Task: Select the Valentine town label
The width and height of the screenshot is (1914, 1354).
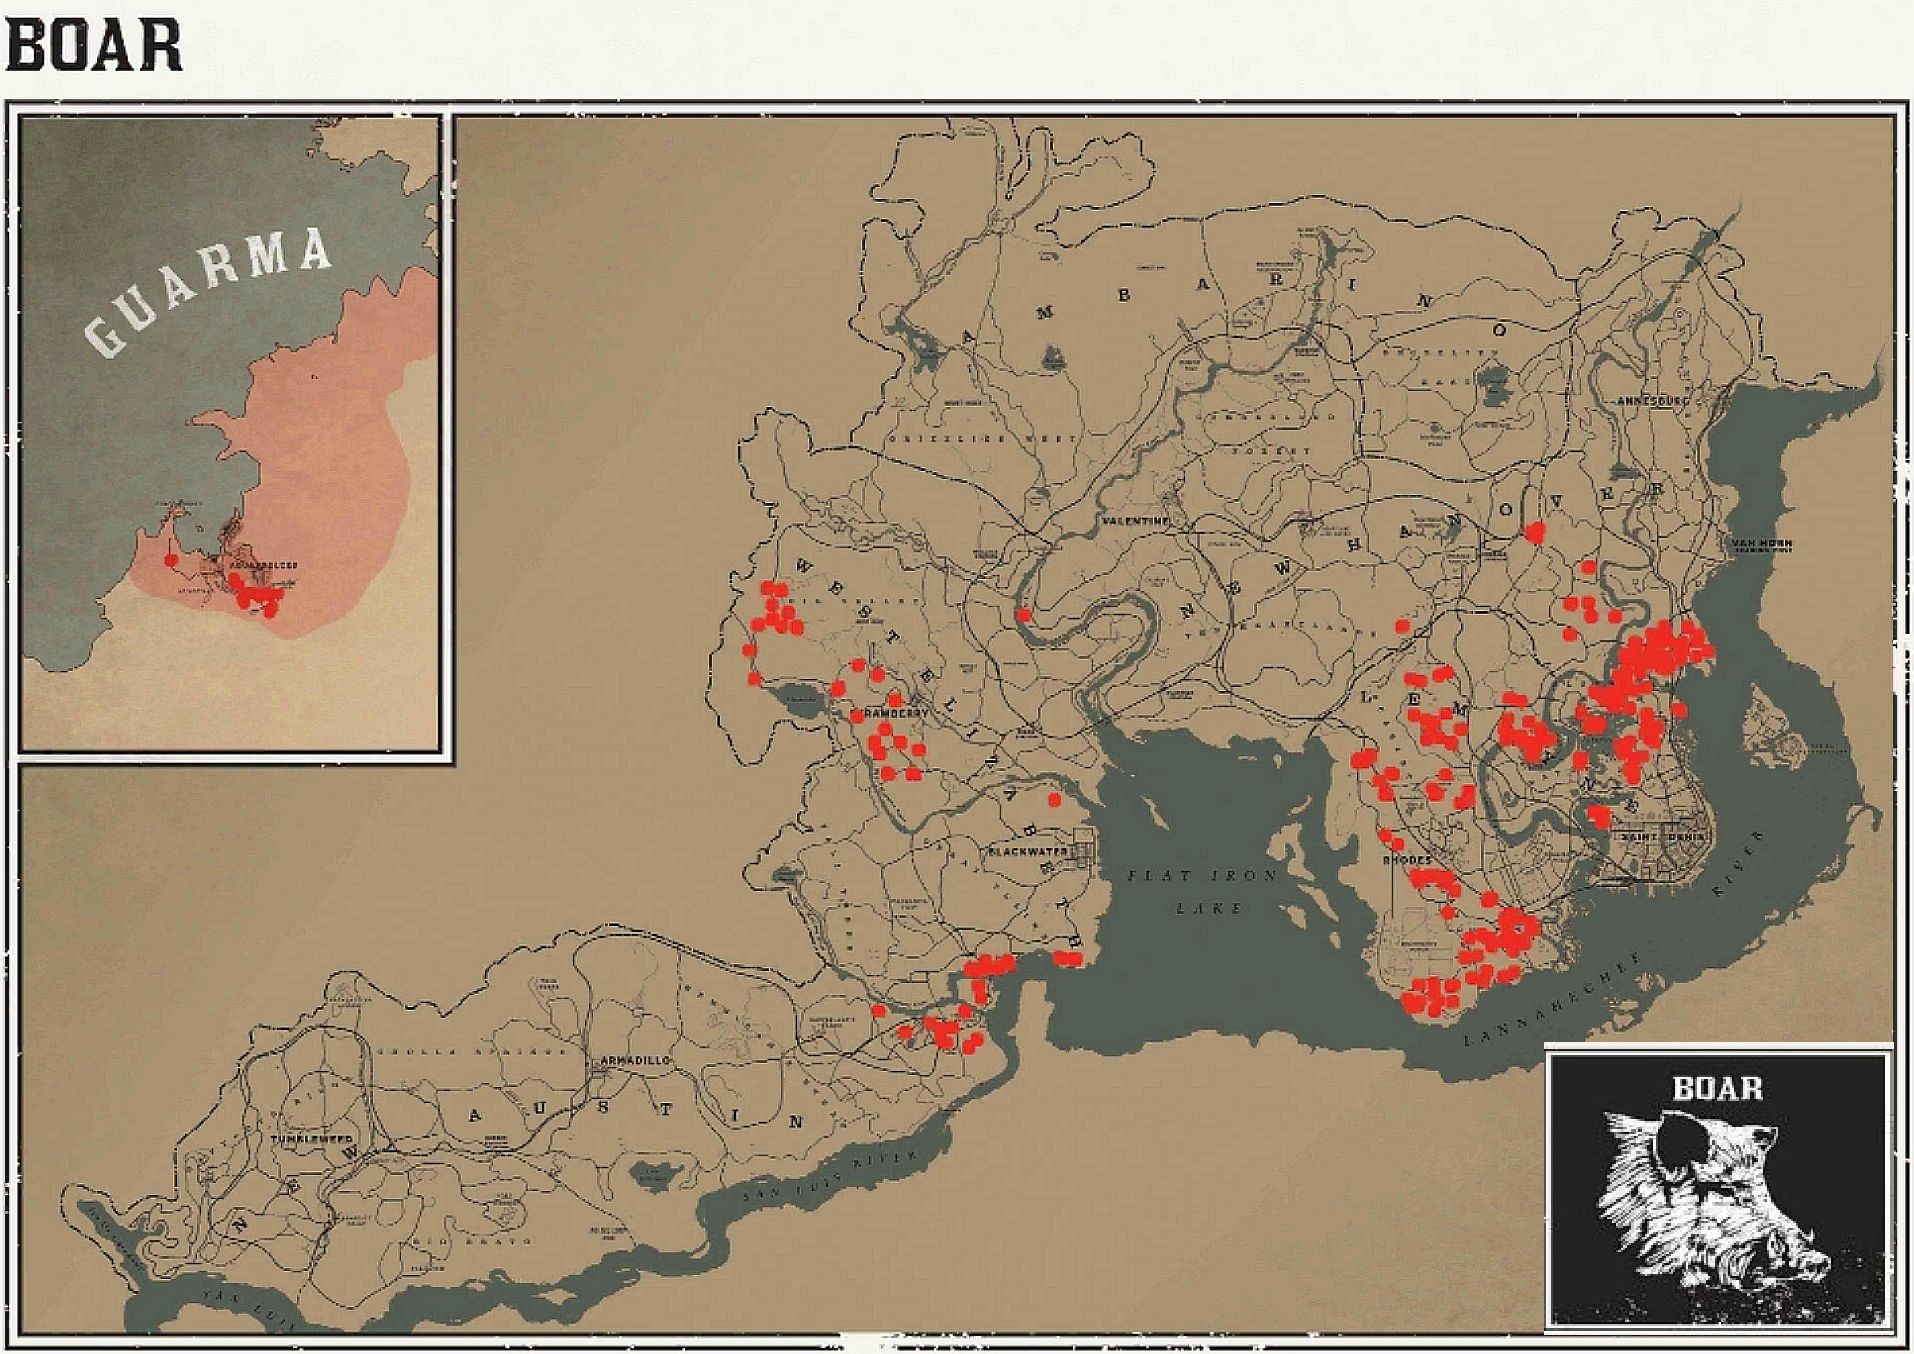Action: pyautogui.click(x=1135, y=522)
